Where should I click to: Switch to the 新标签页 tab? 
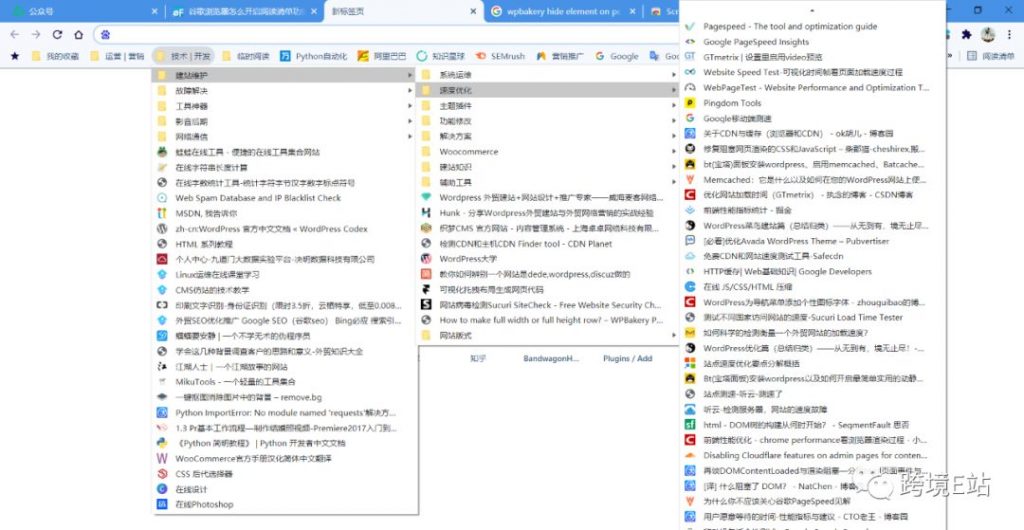404,11
